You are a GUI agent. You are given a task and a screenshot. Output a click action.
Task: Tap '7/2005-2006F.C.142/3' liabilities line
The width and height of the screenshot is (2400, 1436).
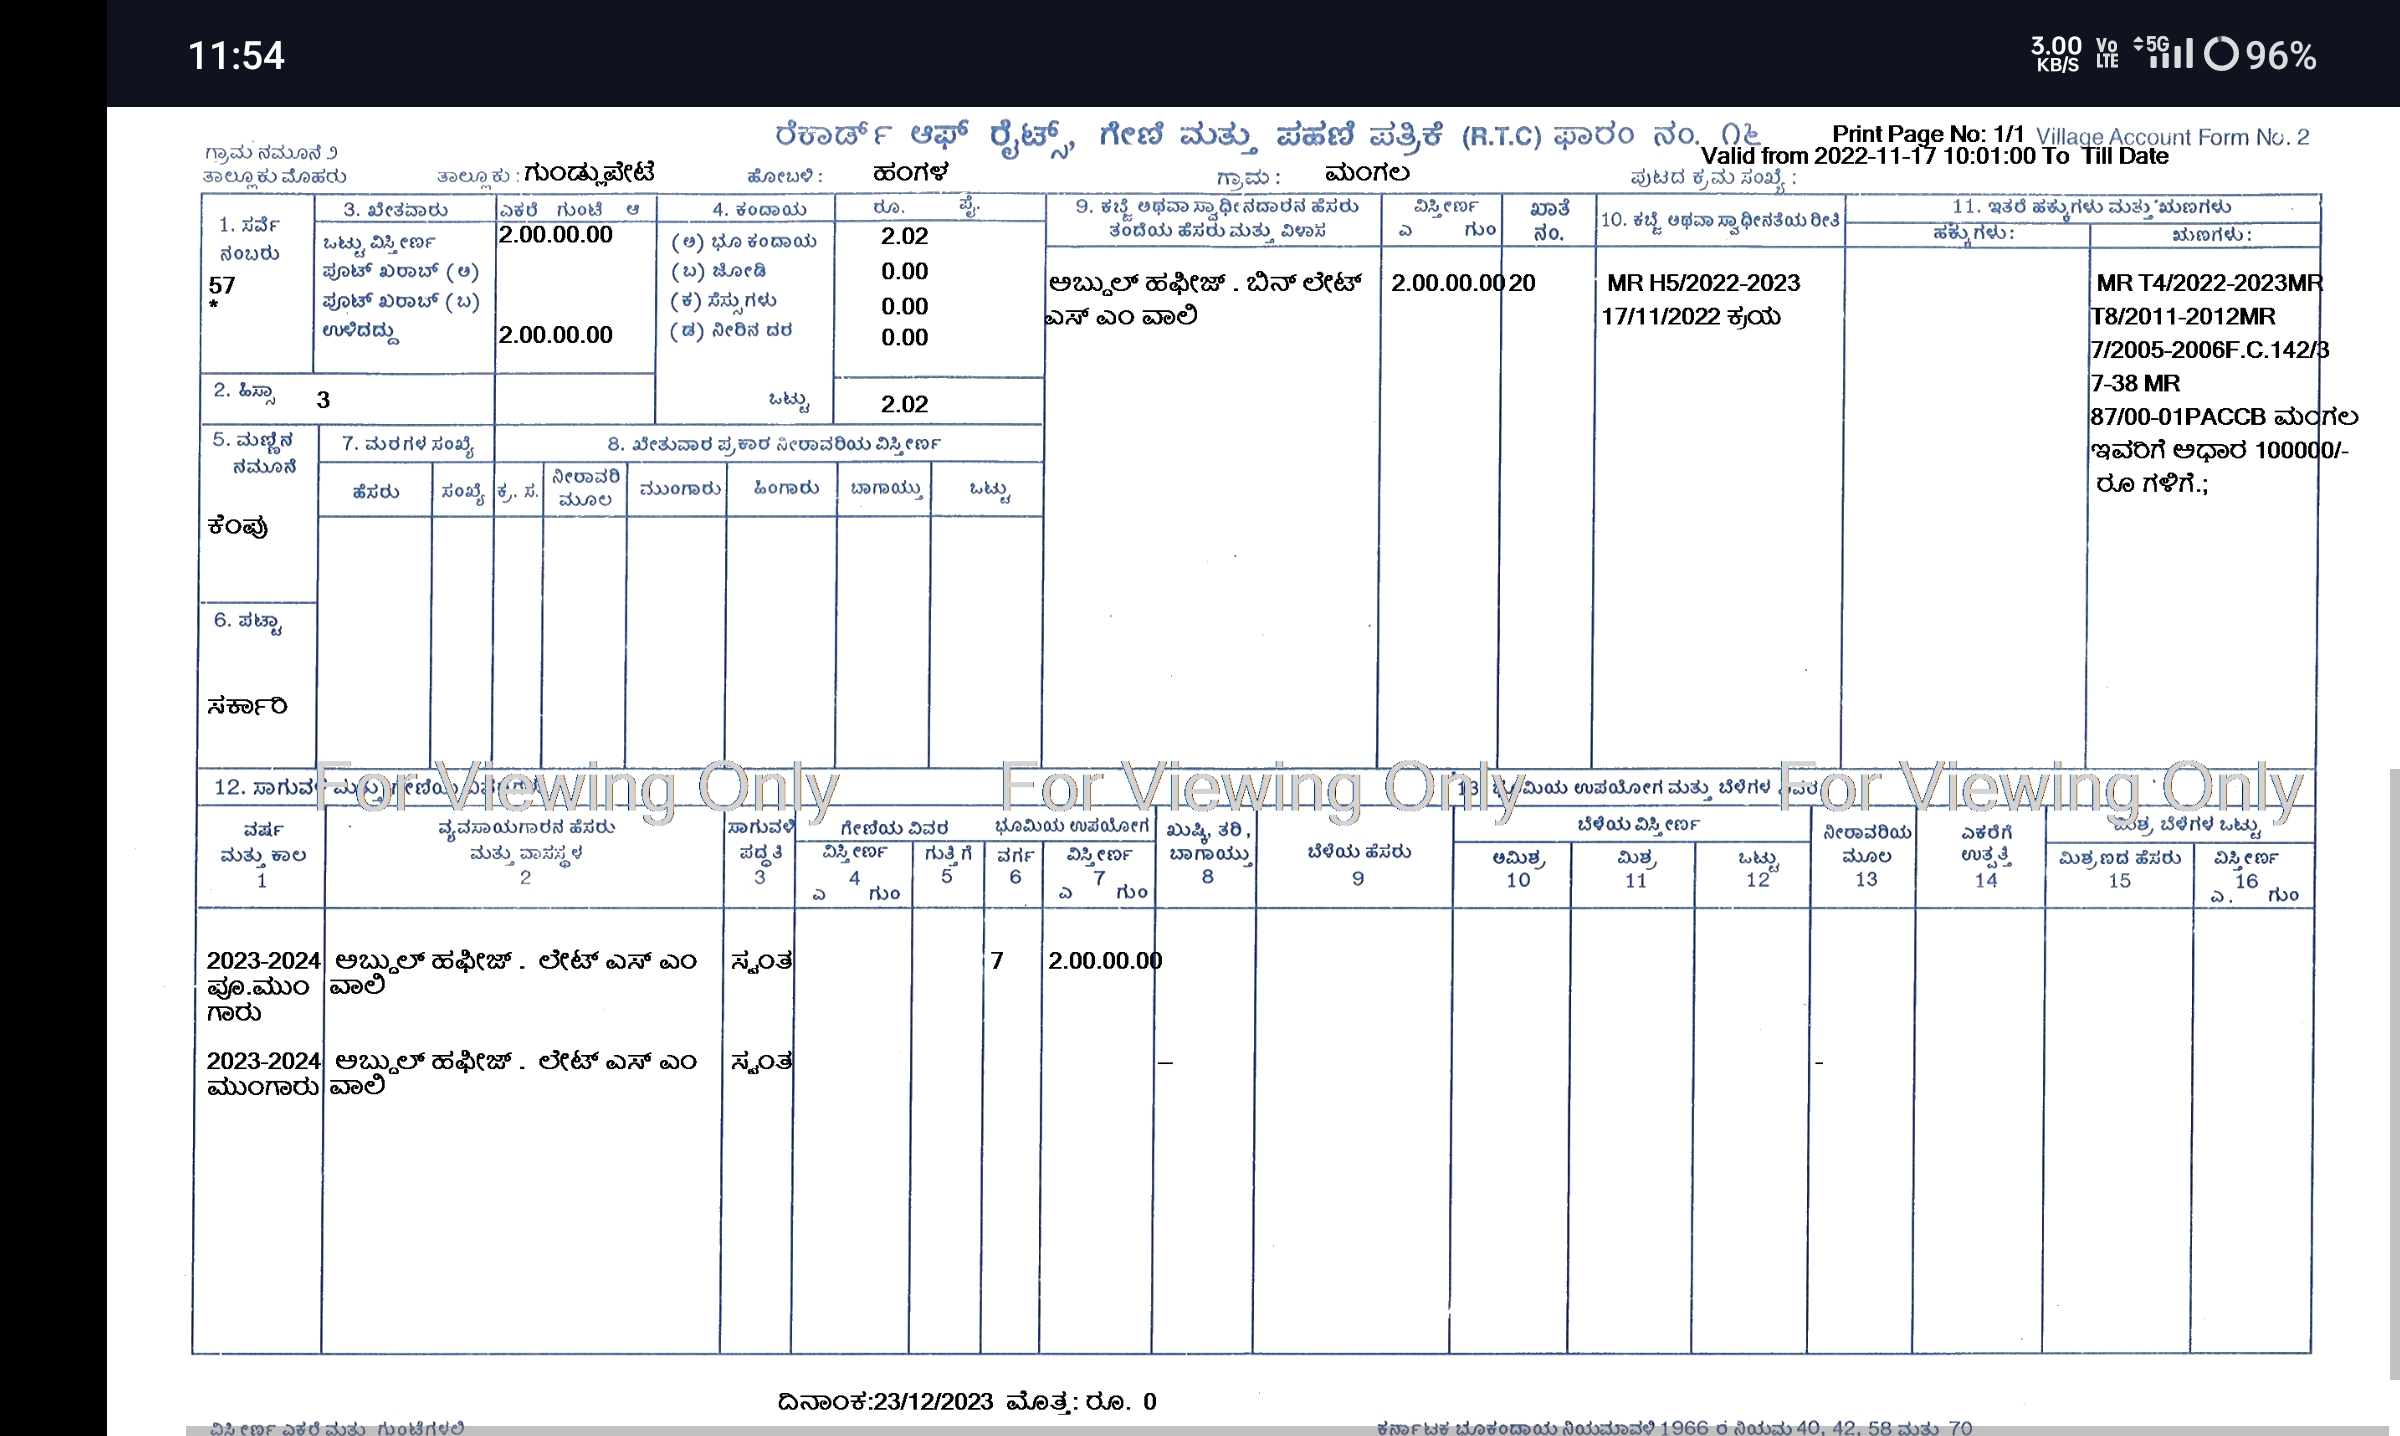(2209, 350)
